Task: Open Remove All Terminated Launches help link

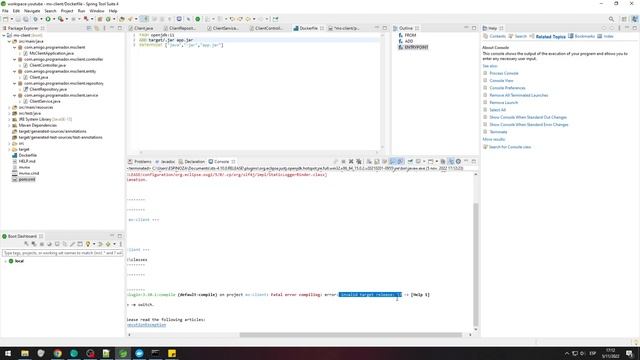Action: click(x=518, y=95)
